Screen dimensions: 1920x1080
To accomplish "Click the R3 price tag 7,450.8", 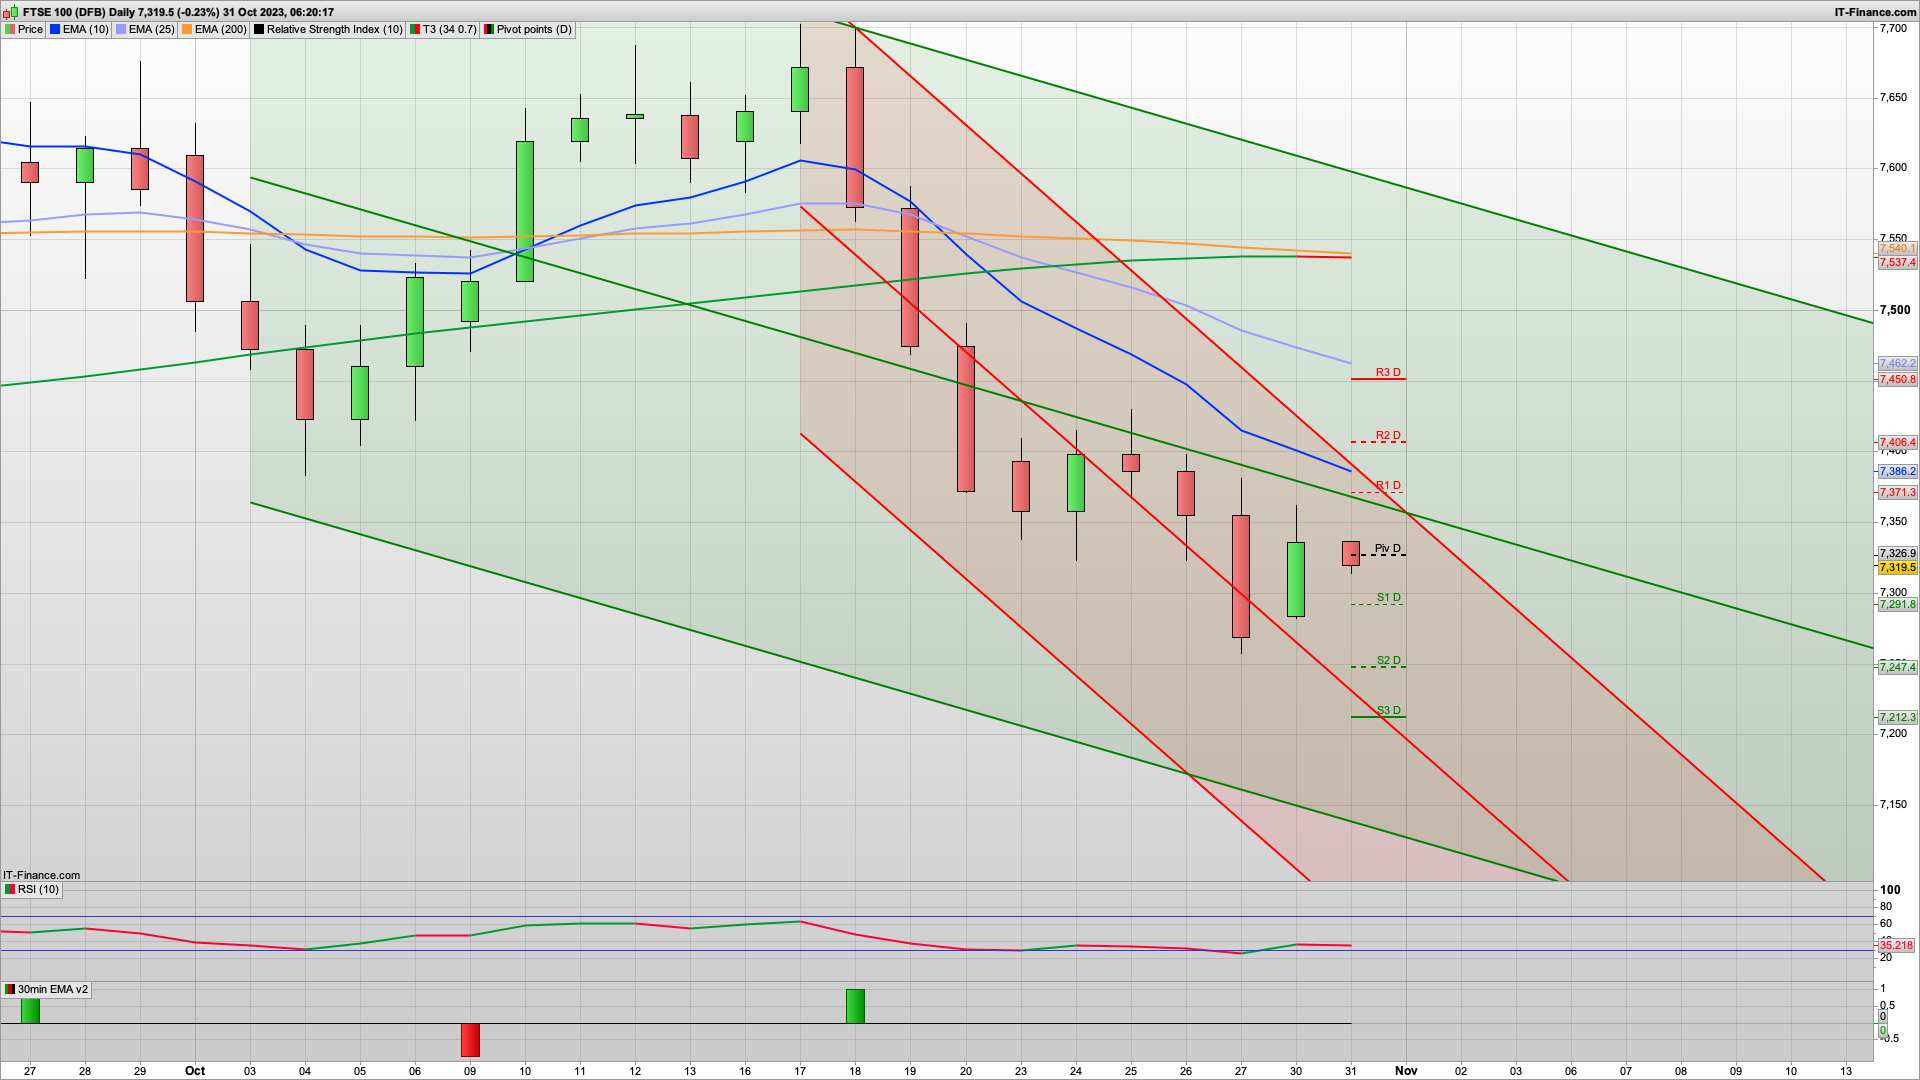I will tap(1897, 379).
